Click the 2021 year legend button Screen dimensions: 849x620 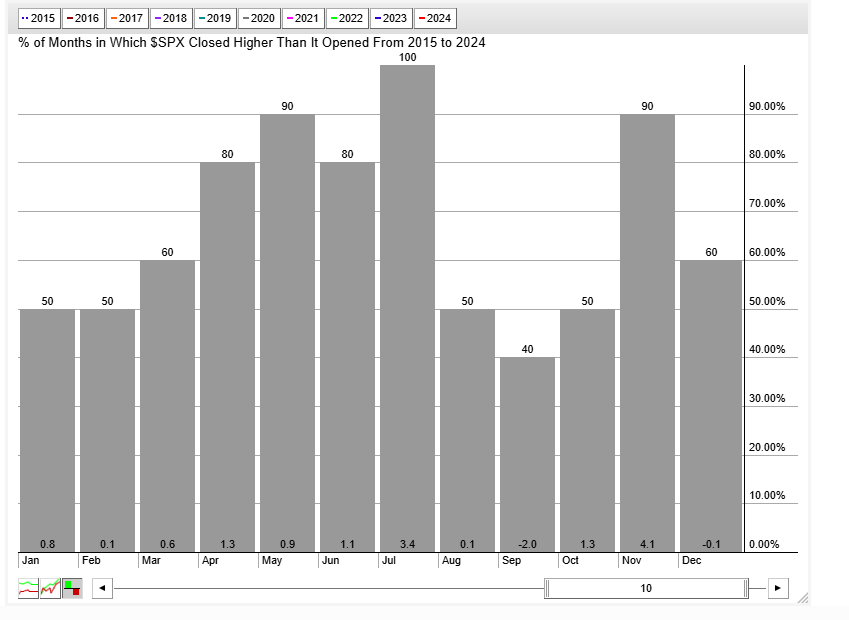[302, 18]
